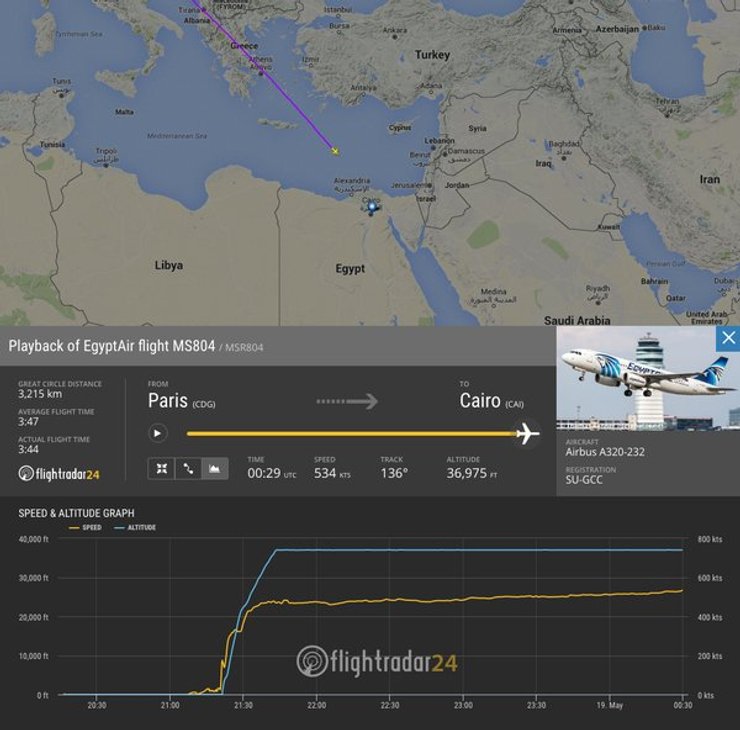Click the fit-to-map expand arrows icon

click(x=161, y=468)
